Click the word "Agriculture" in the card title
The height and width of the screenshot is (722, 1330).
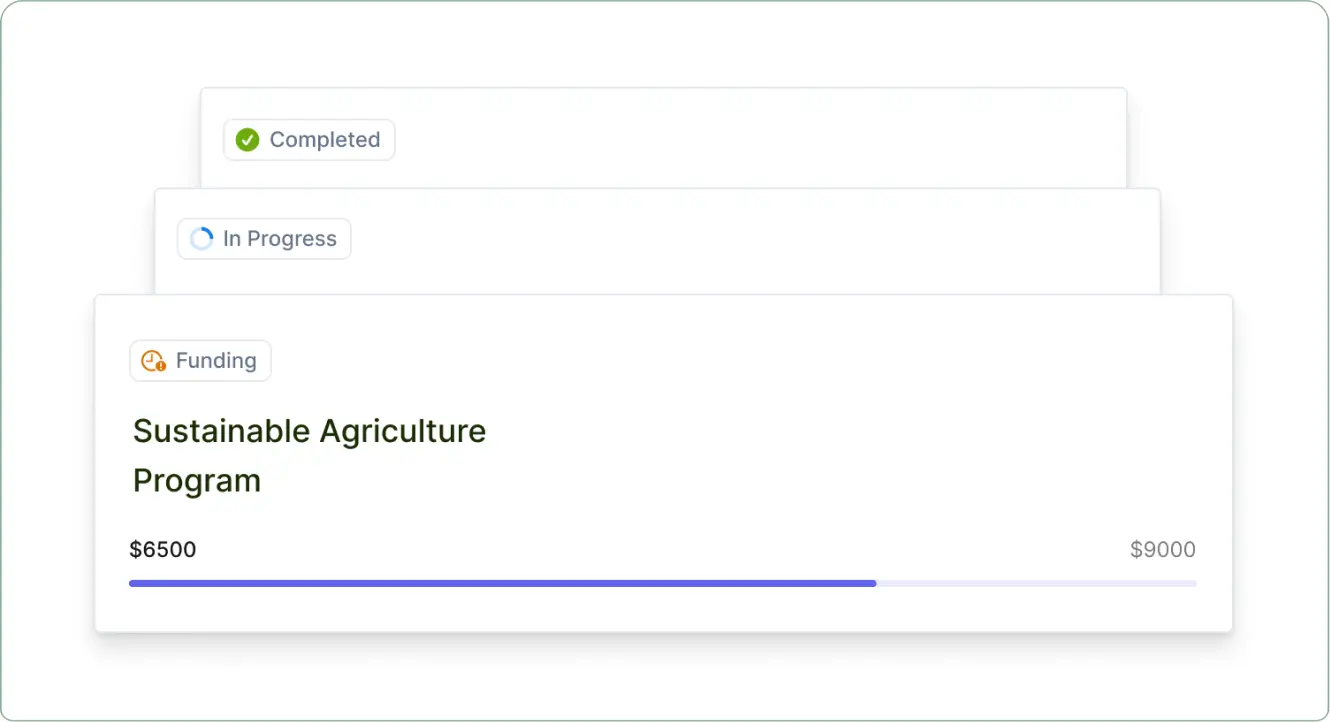pos(402,431)
